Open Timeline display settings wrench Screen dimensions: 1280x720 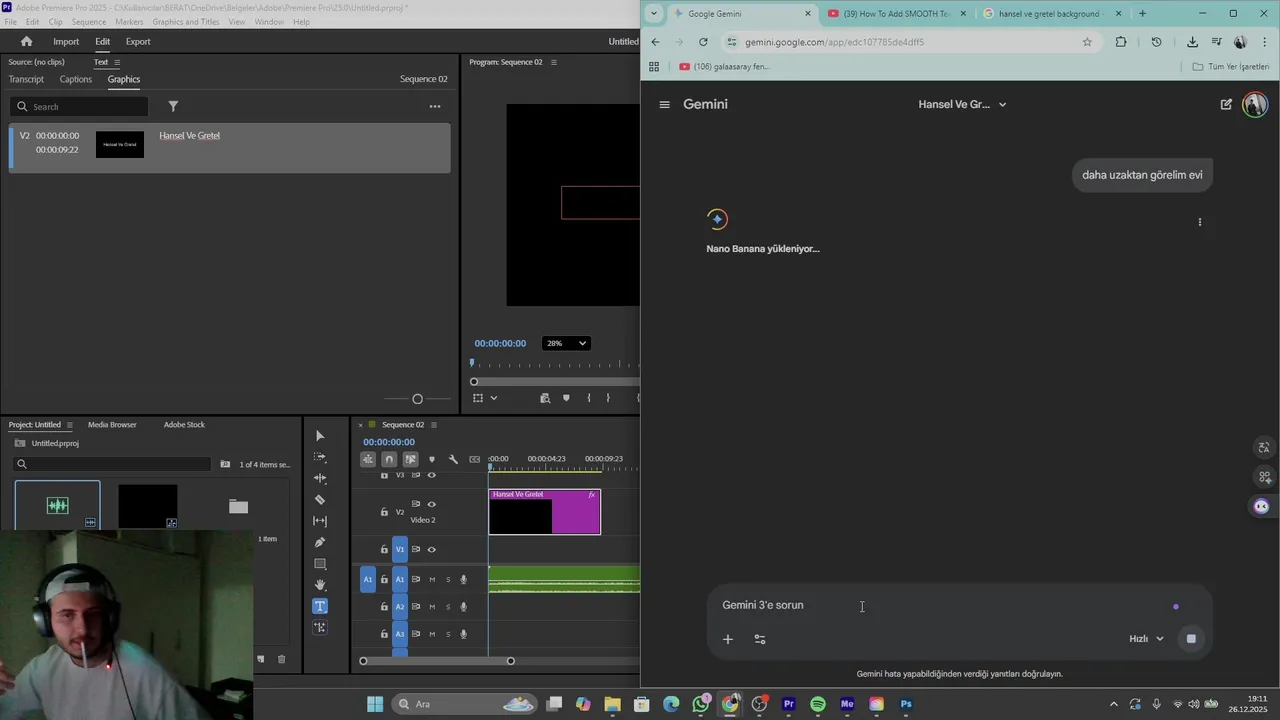tap(453, 459)
